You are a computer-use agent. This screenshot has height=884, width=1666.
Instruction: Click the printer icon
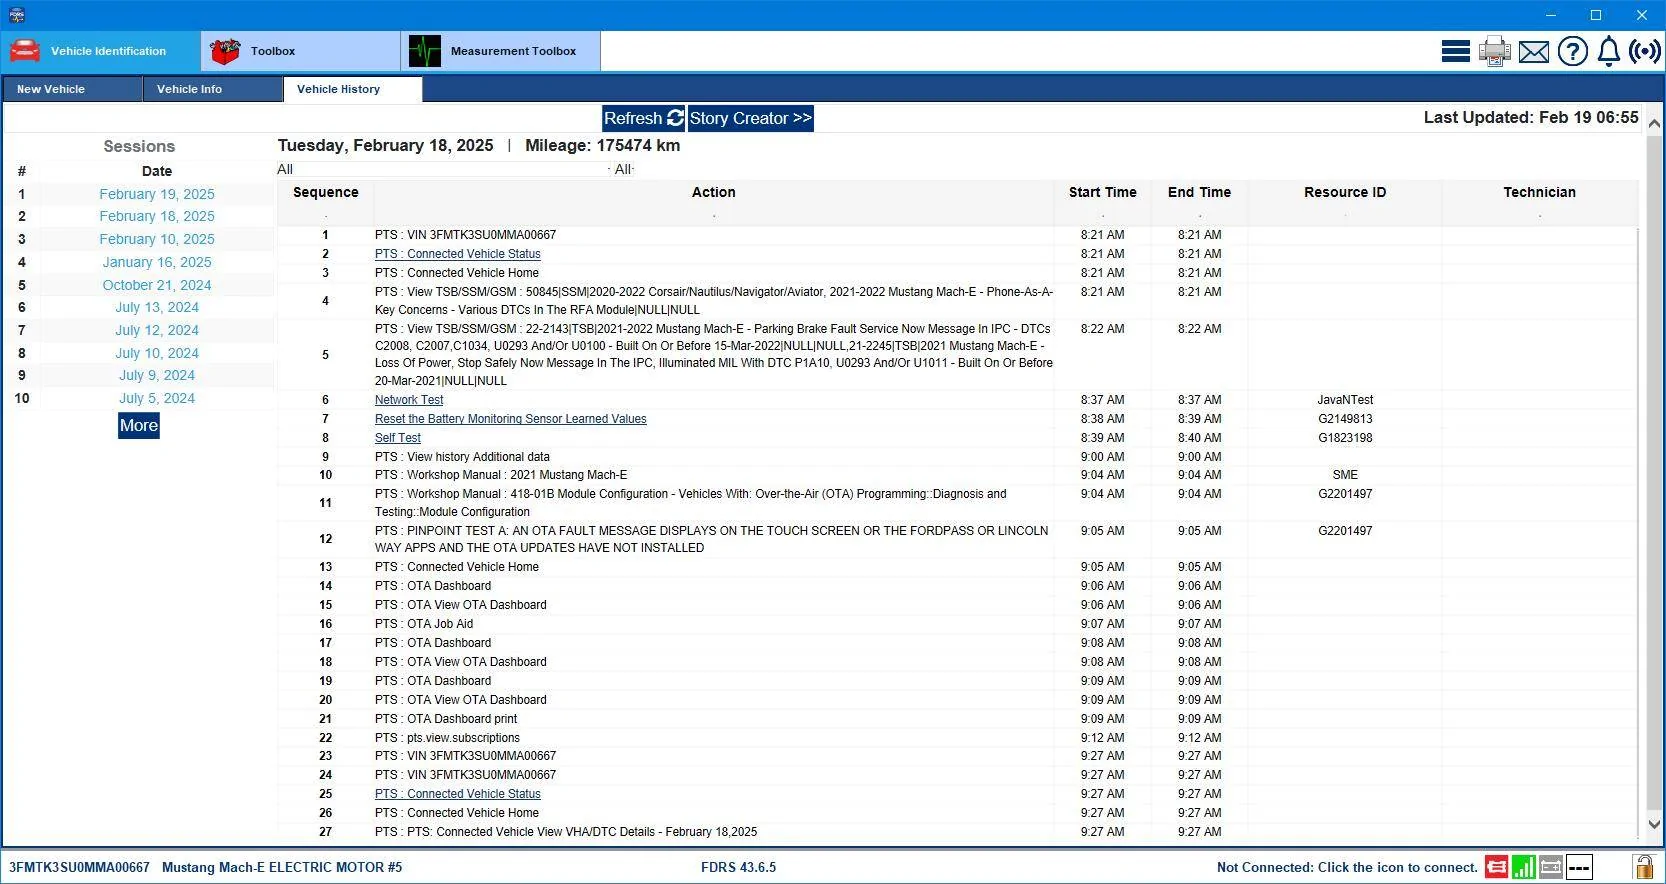click(1494, 51)
